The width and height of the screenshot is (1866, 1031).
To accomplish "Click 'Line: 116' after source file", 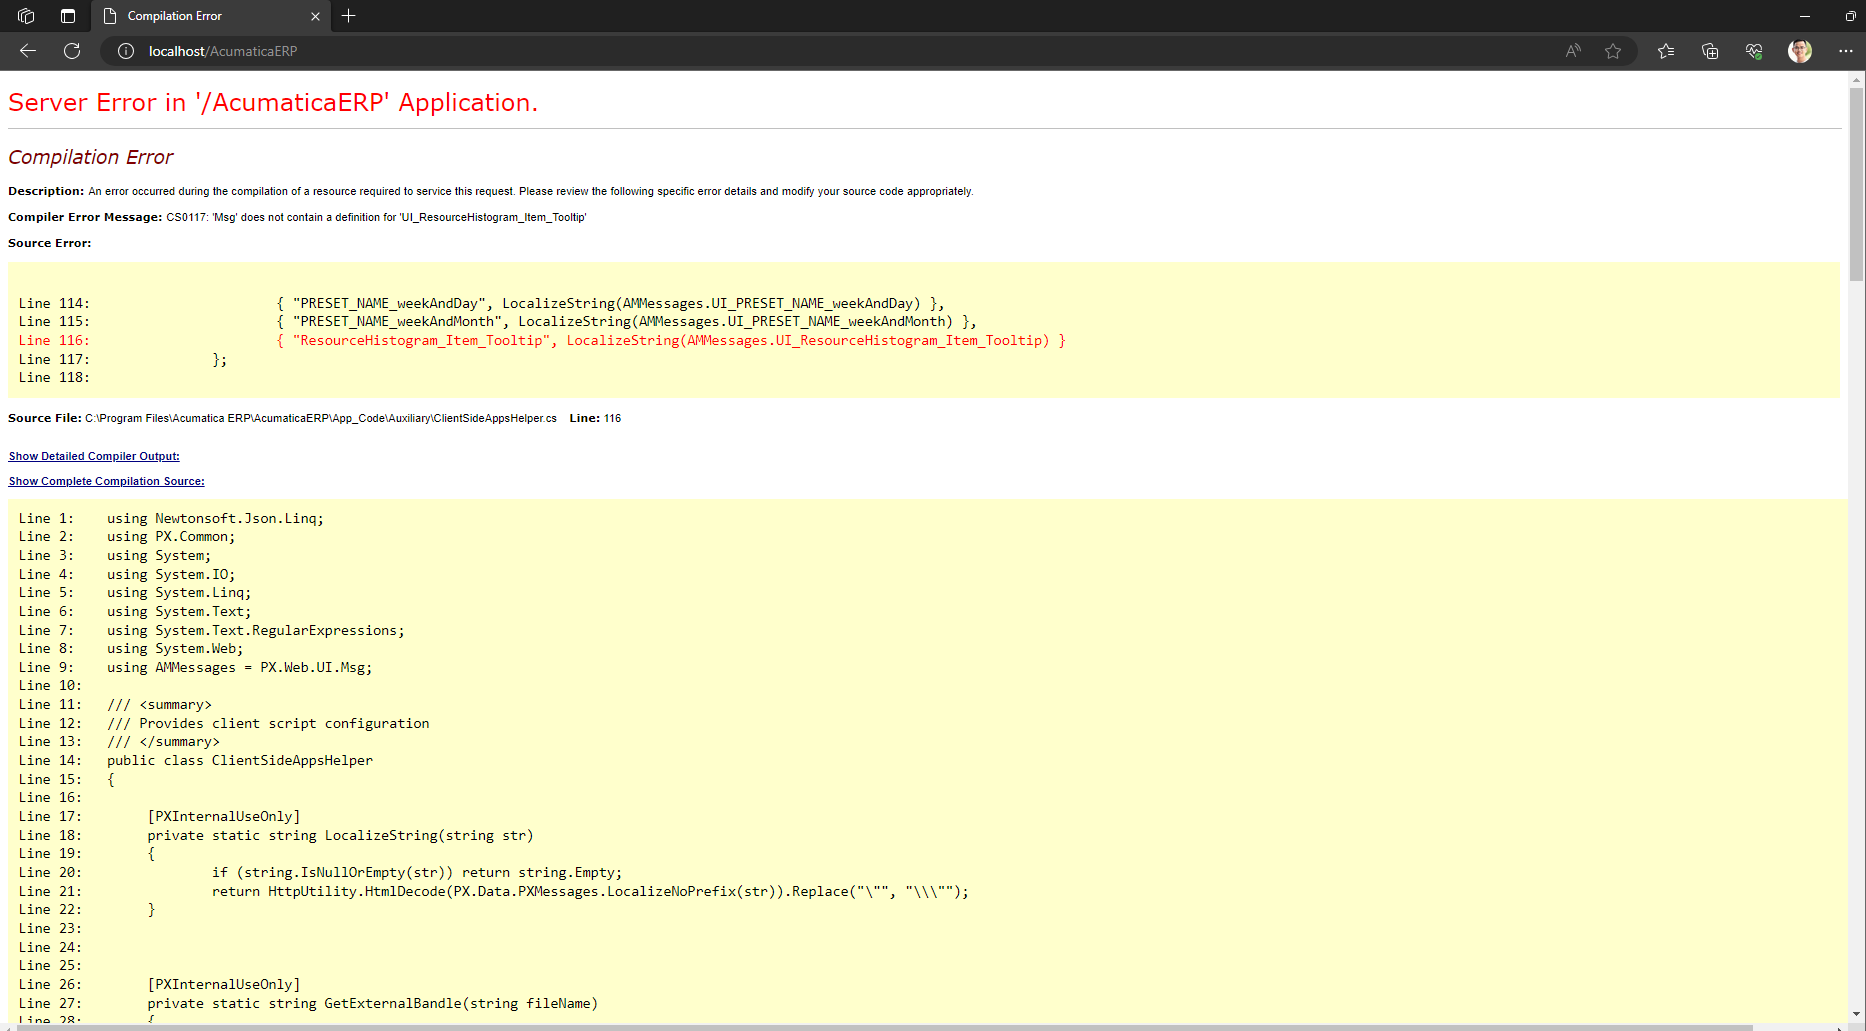I will coord(595,418).
